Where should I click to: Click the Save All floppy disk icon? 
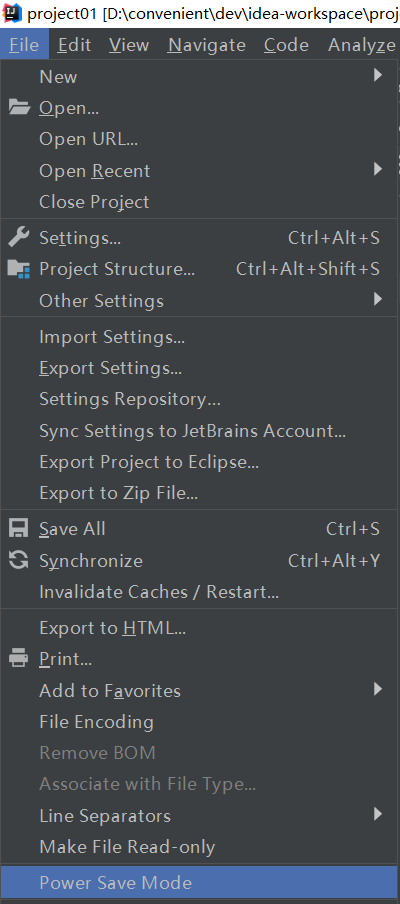18,529
